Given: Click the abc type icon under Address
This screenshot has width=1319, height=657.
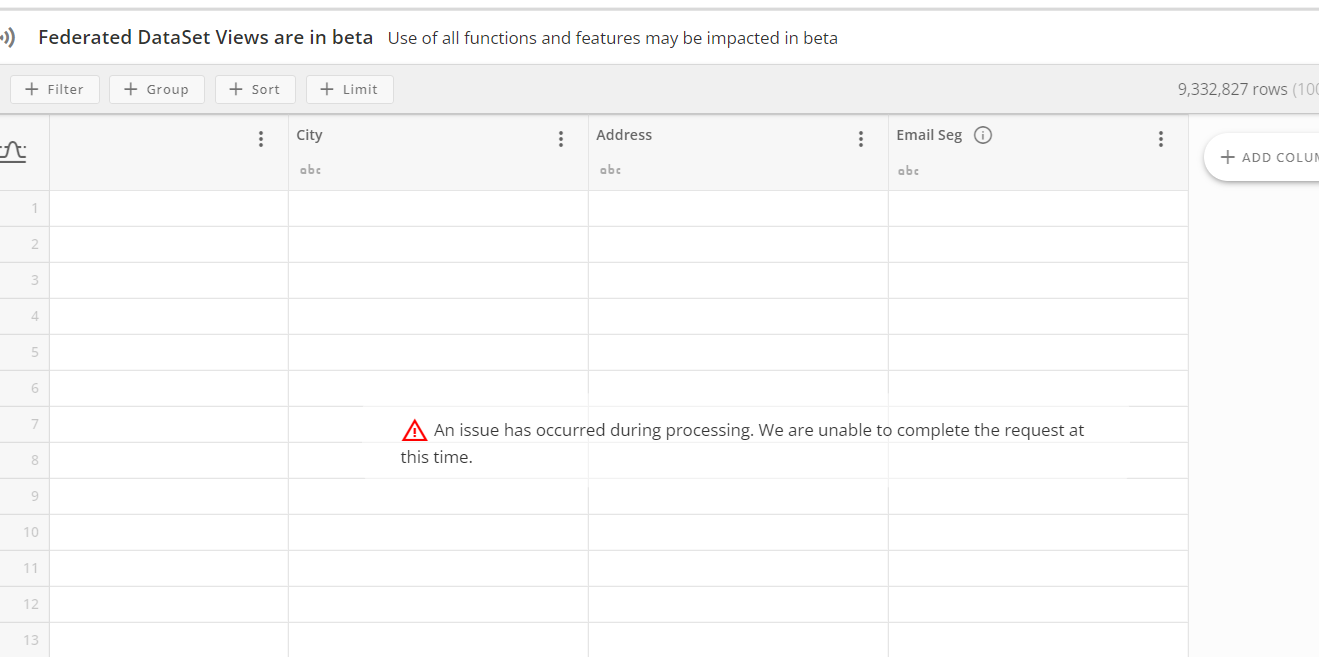Looking at the screenshot, I should (610, 169).
